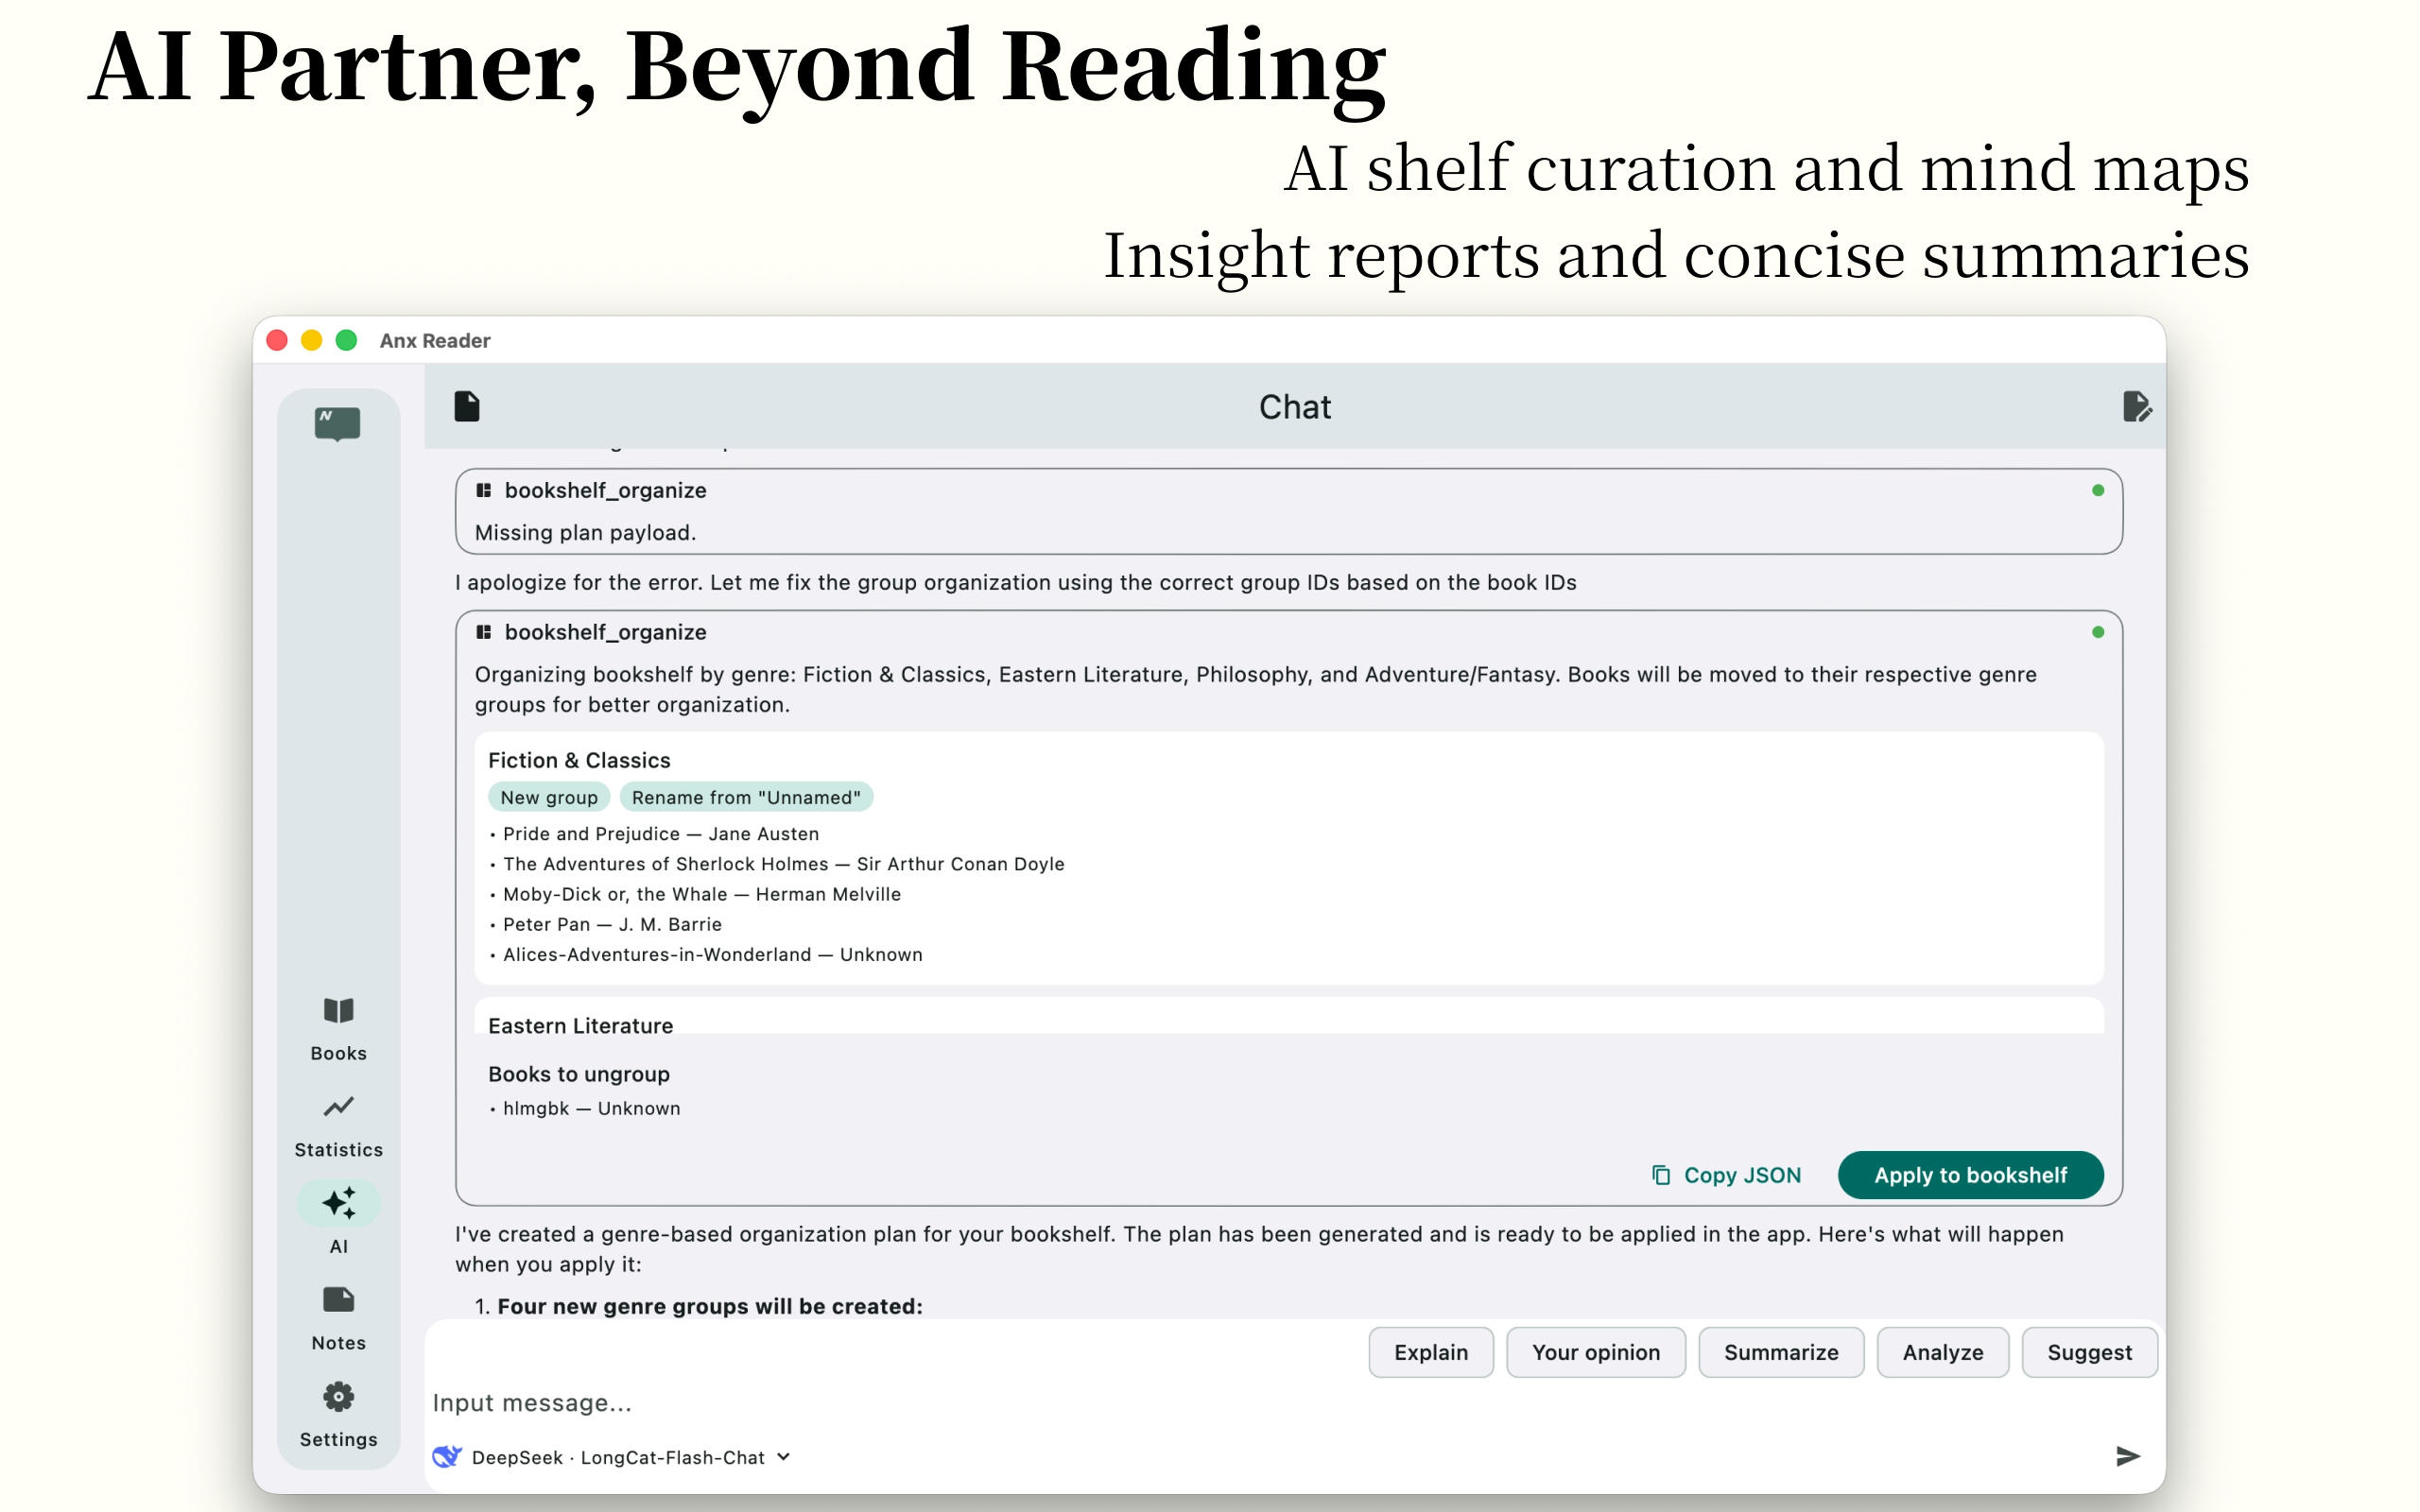Screen dimensions: 2420x1512
Task: Choose the Explain quick prompt
Action: [1430, 1352]
